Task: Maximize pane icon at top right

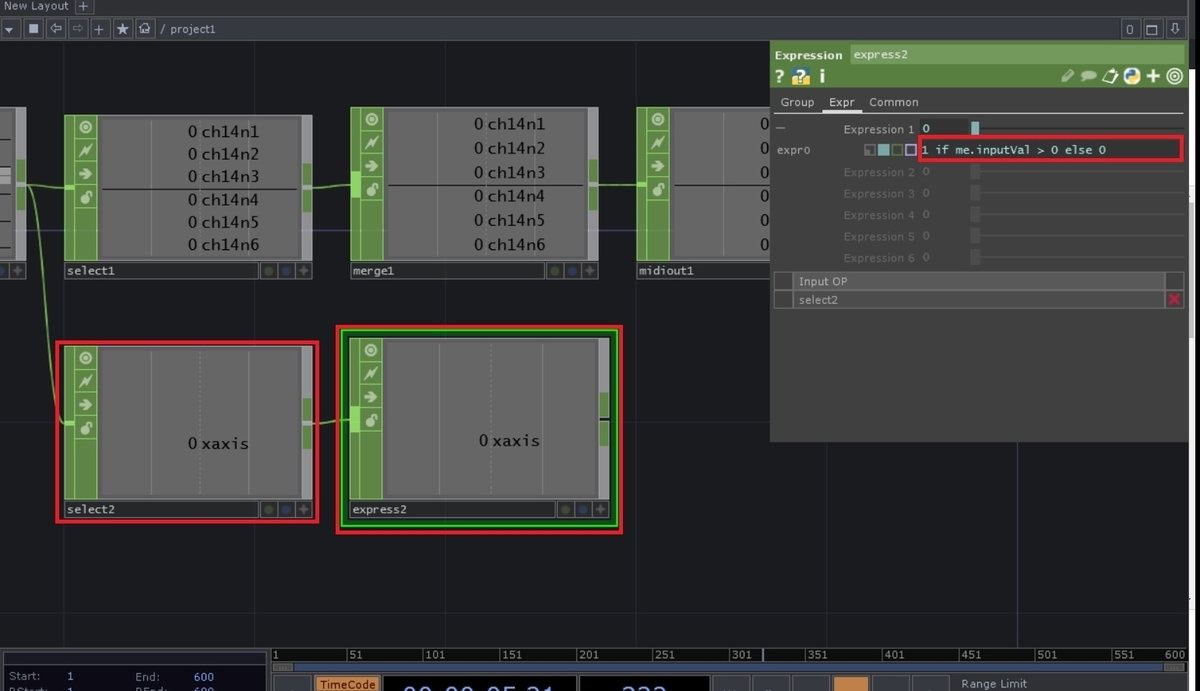Action: tap(1152, 29)
